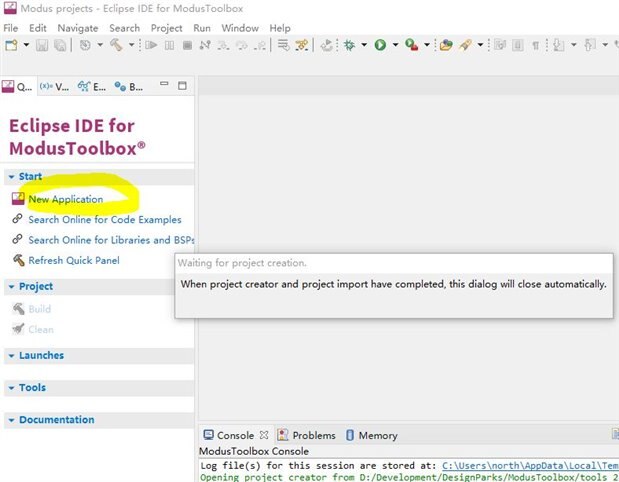Viewport: 619px width, 482px height.
Task: Click the Refresh Quick Panel link
Action: point(74,261)
